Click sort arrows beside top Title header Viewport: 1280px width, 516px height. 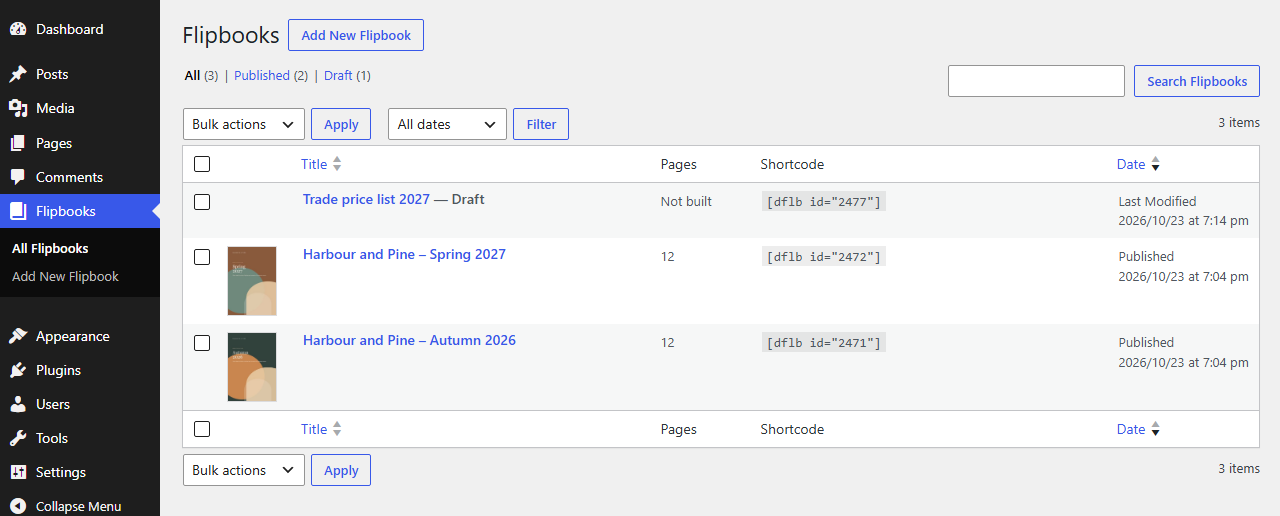point(337,164)
